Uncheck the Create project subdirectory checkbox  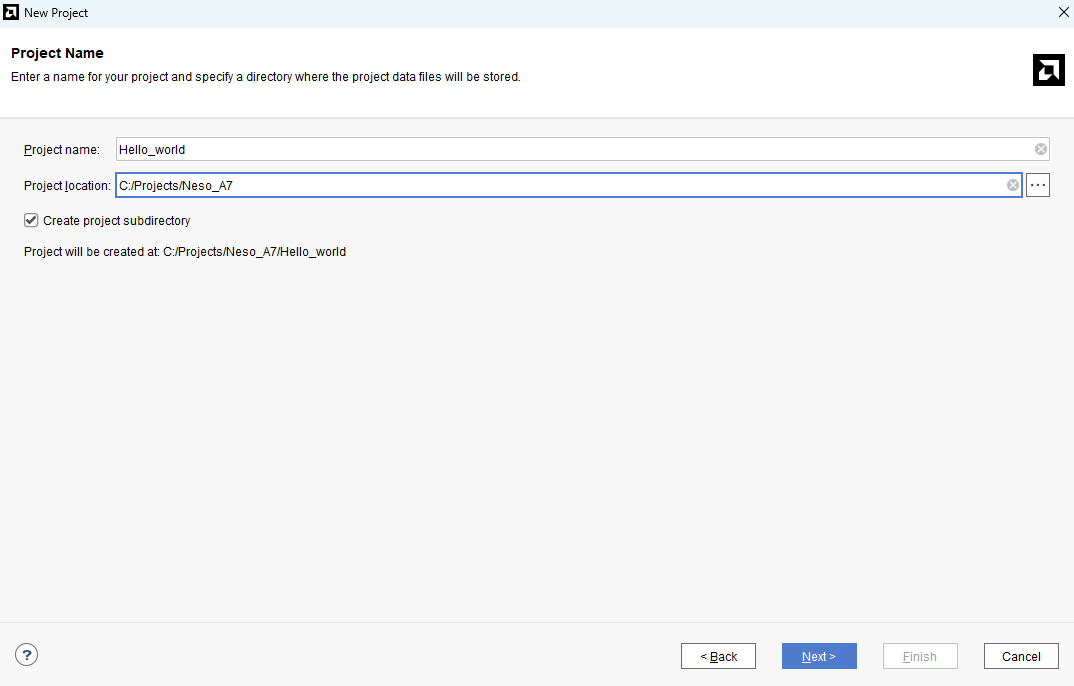point(31,220)
